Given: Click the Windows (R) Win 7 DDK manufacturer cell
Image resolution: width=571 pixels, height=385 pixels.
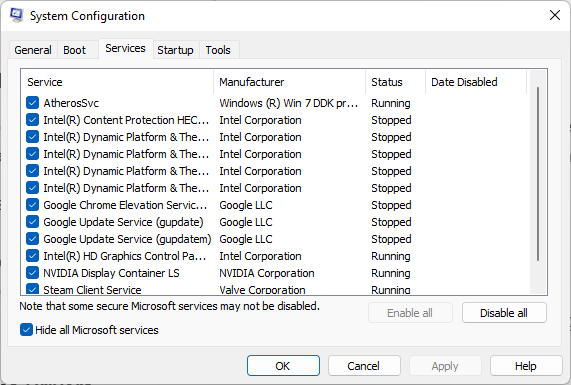Looking at the screenshot, I should 289,103.
